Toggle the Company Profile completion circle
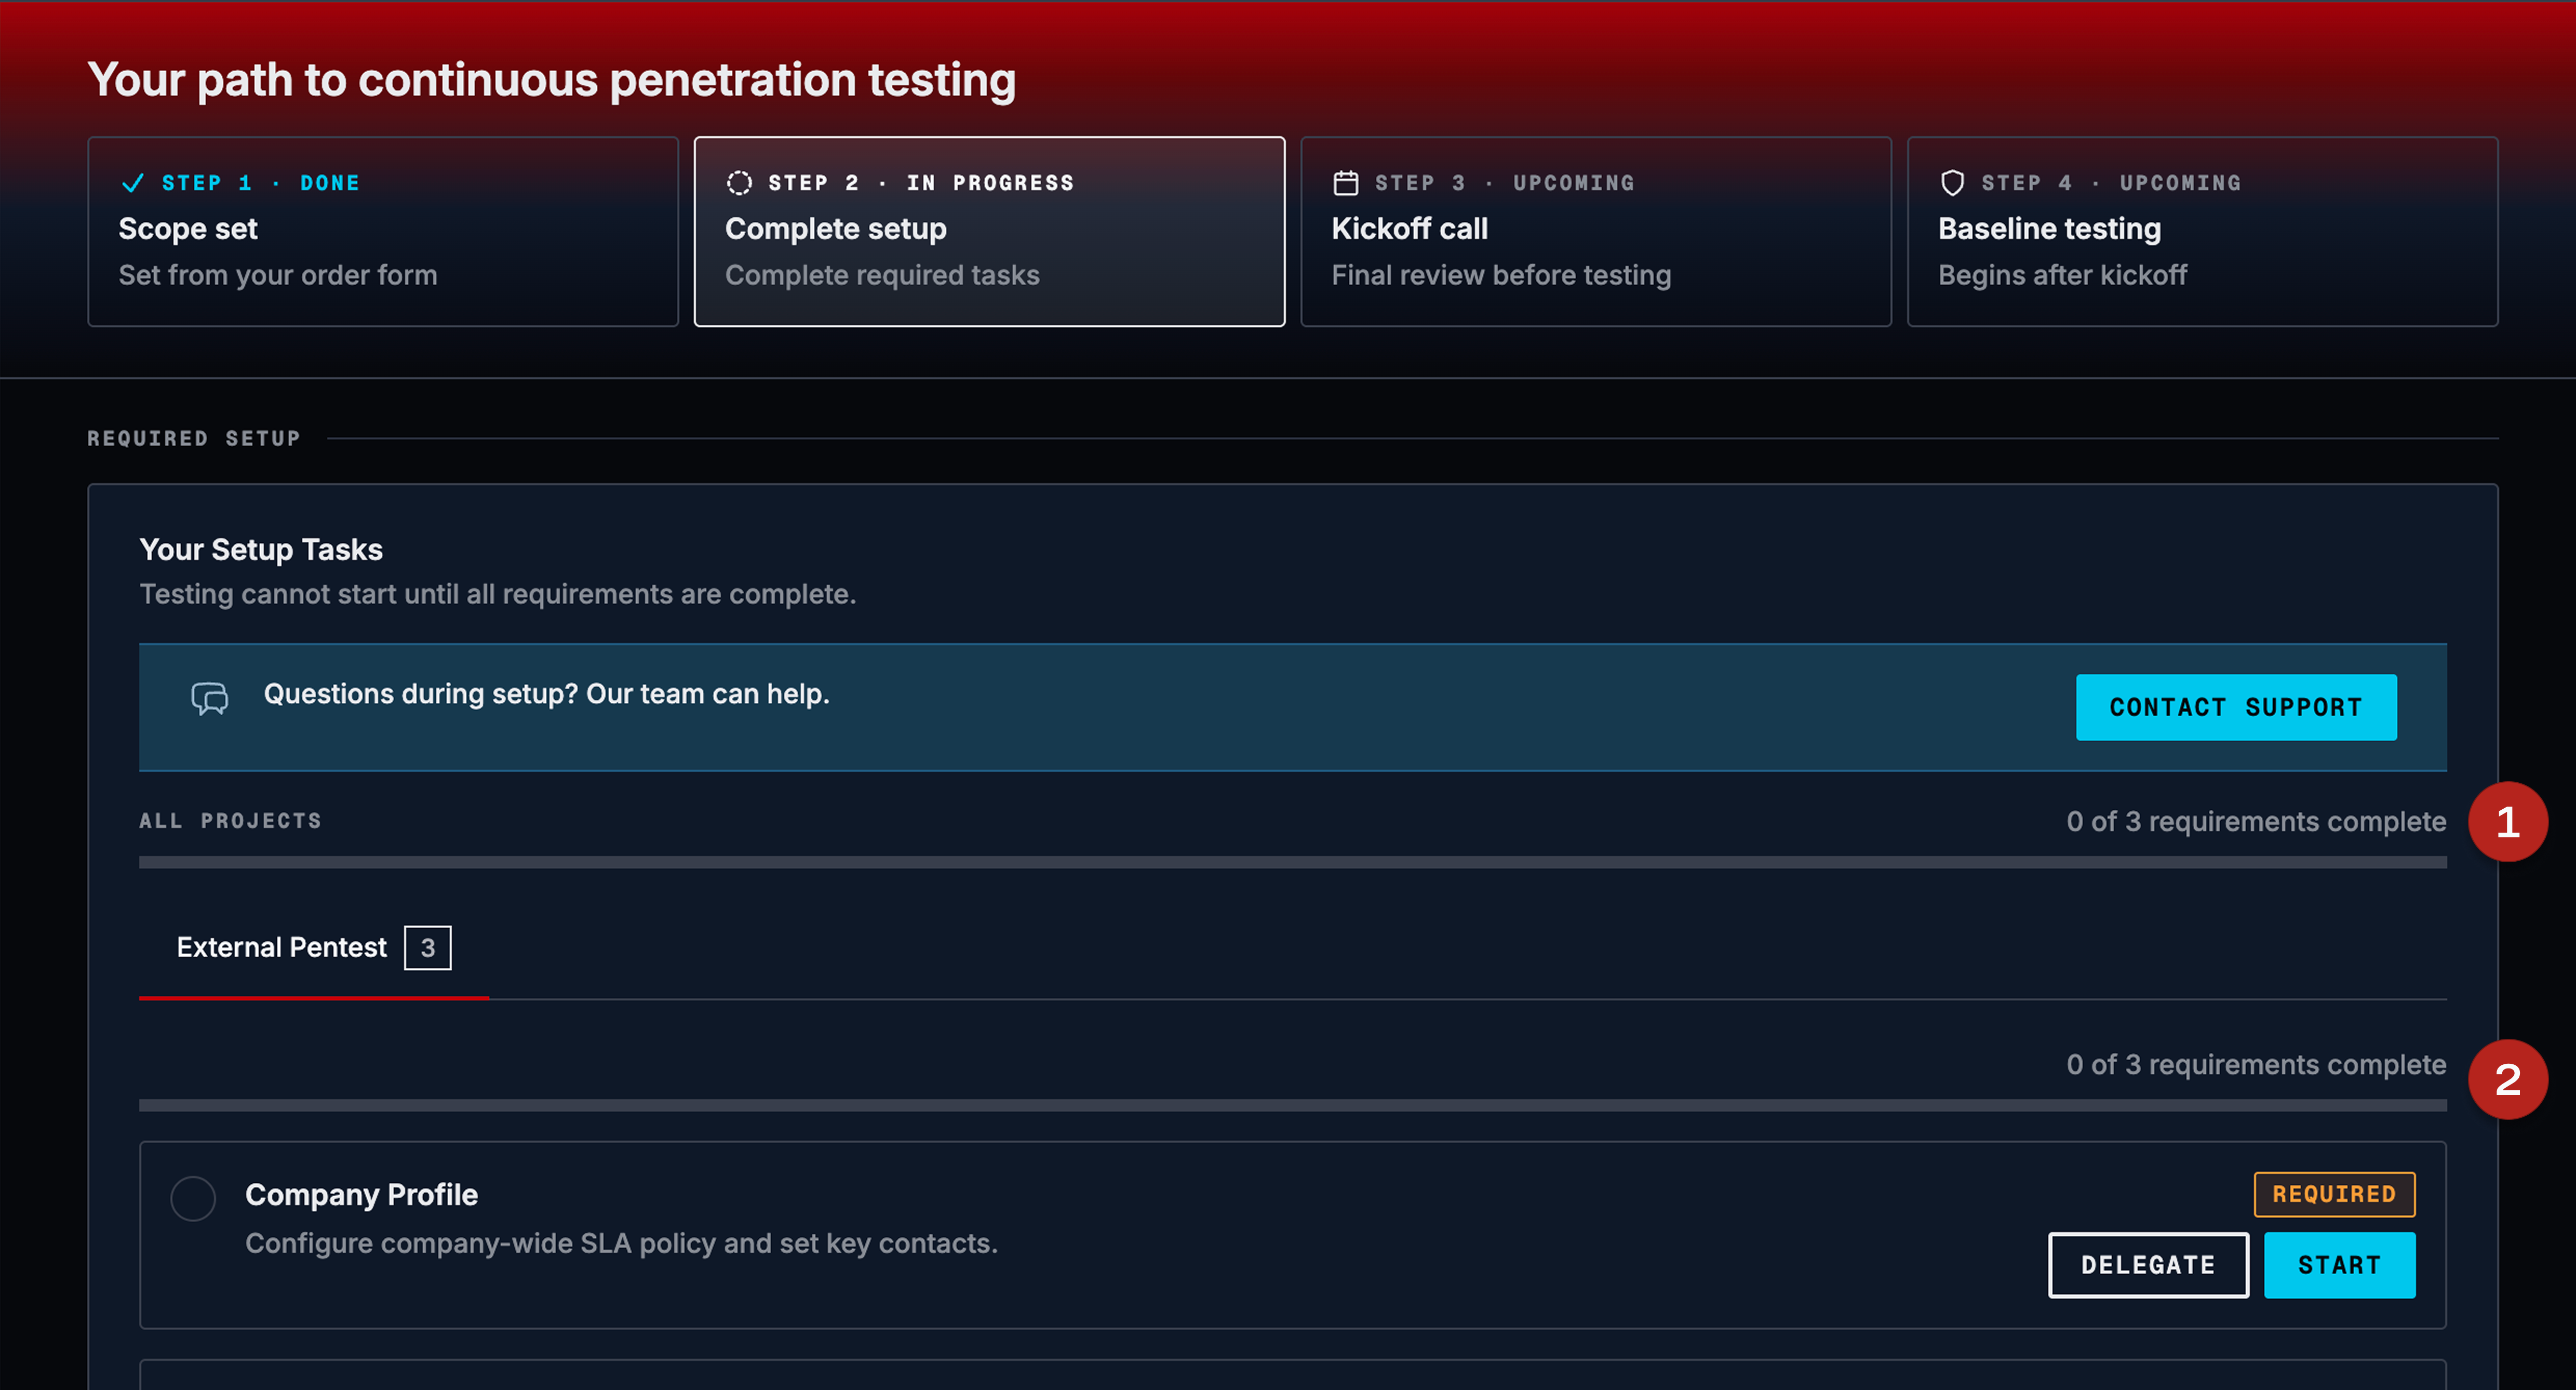The height and width of the screenshot is (1390, 2576). coord(193,1198)
